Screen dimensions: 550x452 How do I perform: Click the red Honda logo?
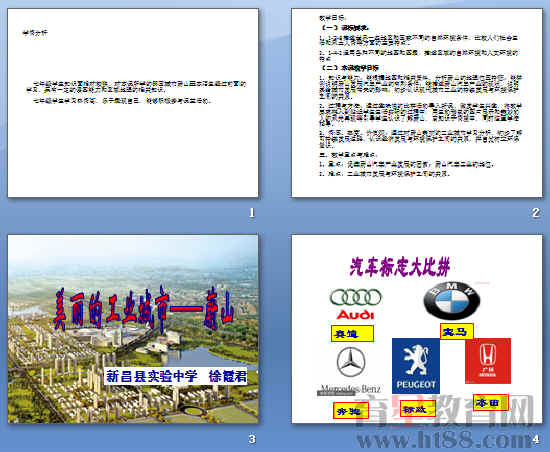[x=488, y=361]
